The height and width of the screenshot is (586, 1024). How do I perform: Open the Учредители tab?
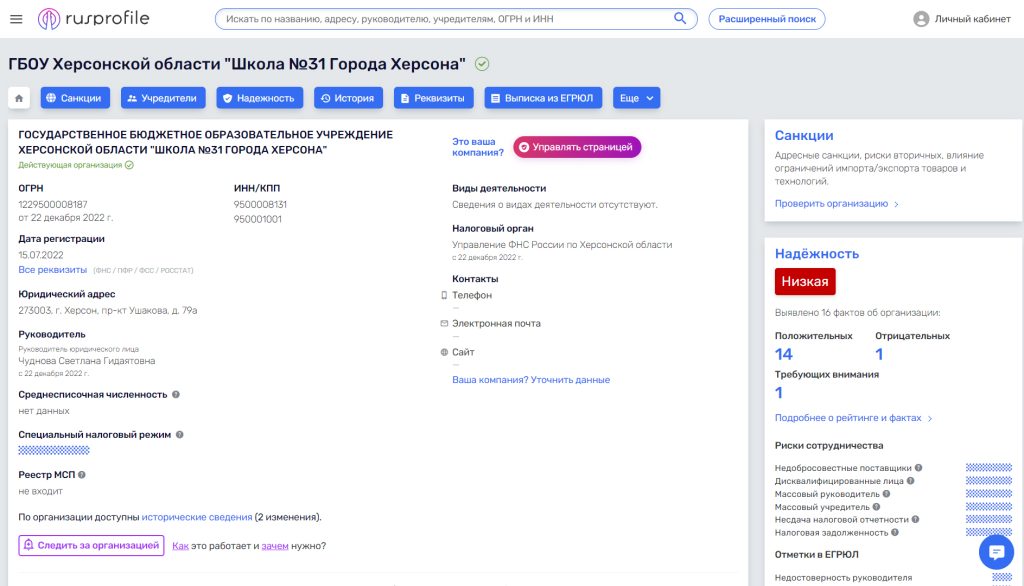click(x=164, y=98)
